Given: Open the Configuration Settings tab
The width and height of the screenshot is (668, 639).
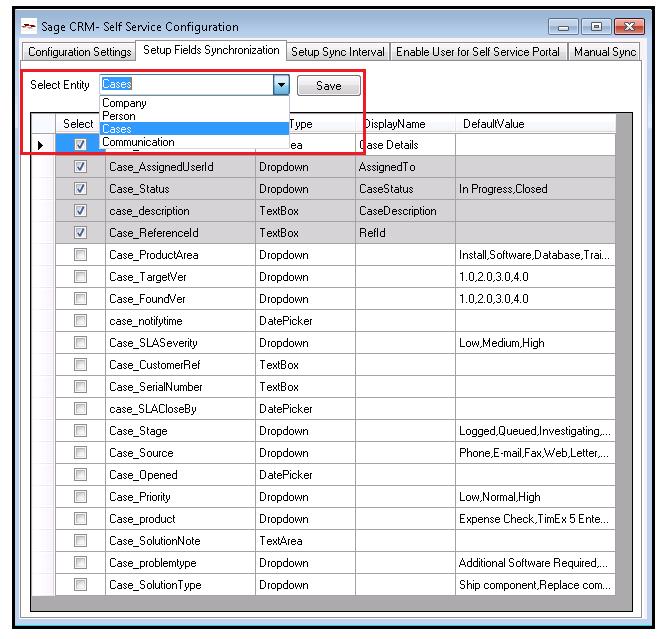Looking at the screenshot, I should (79, 52).
